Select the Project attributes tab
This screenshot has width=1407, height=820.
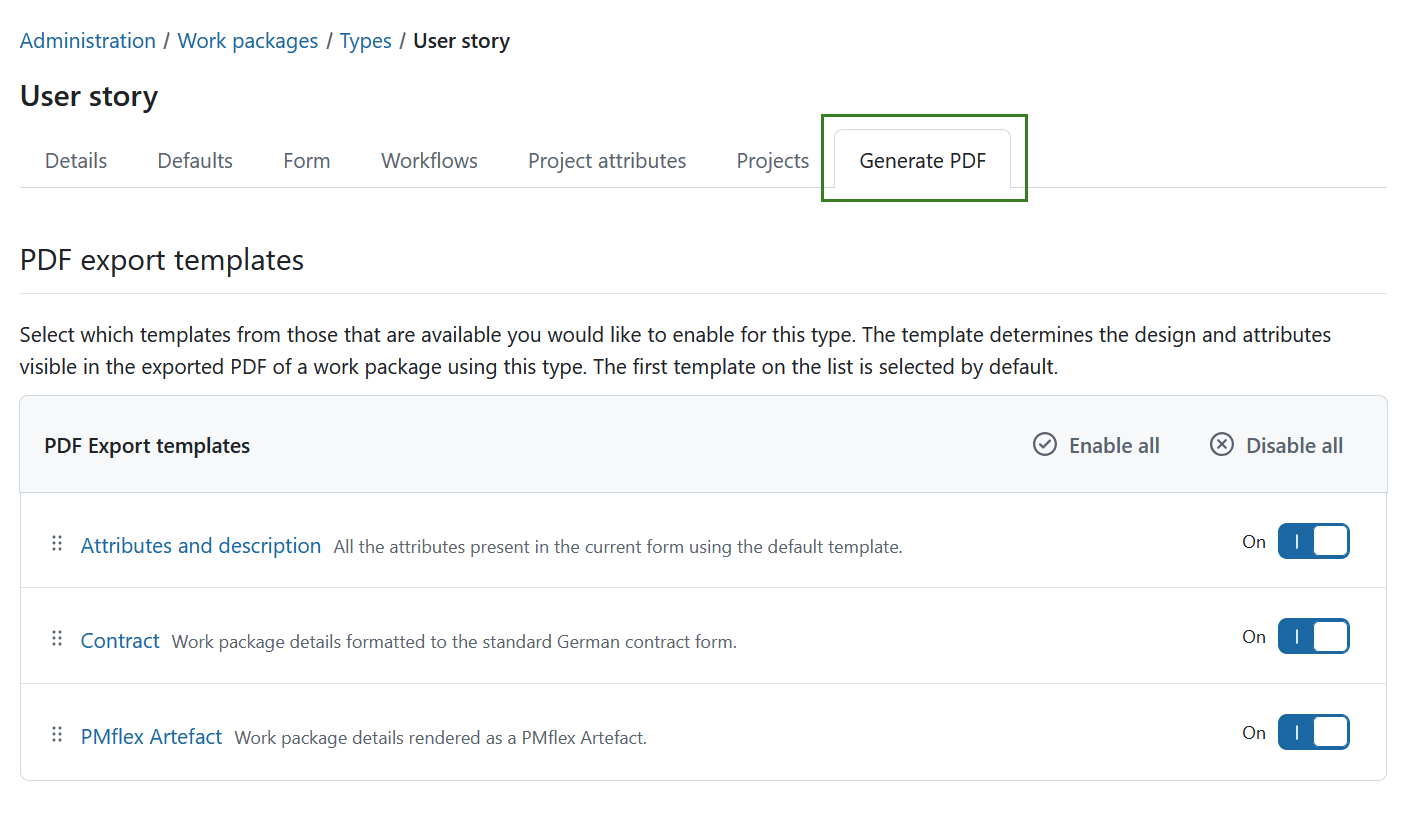click(607, 161)
